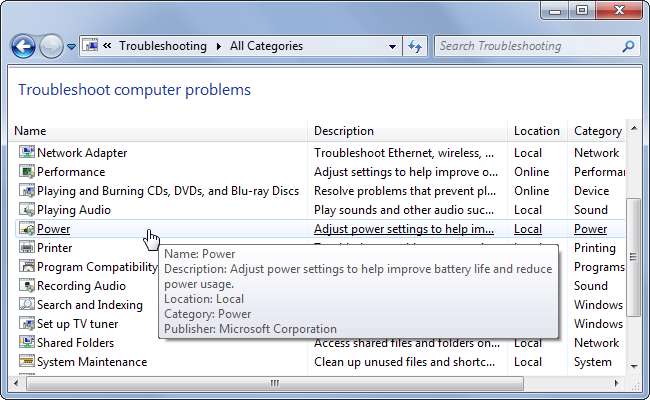This screenshot has width=650, height=400.
Task: Click the Power troubleshooter icon
Action: [27, 228]
